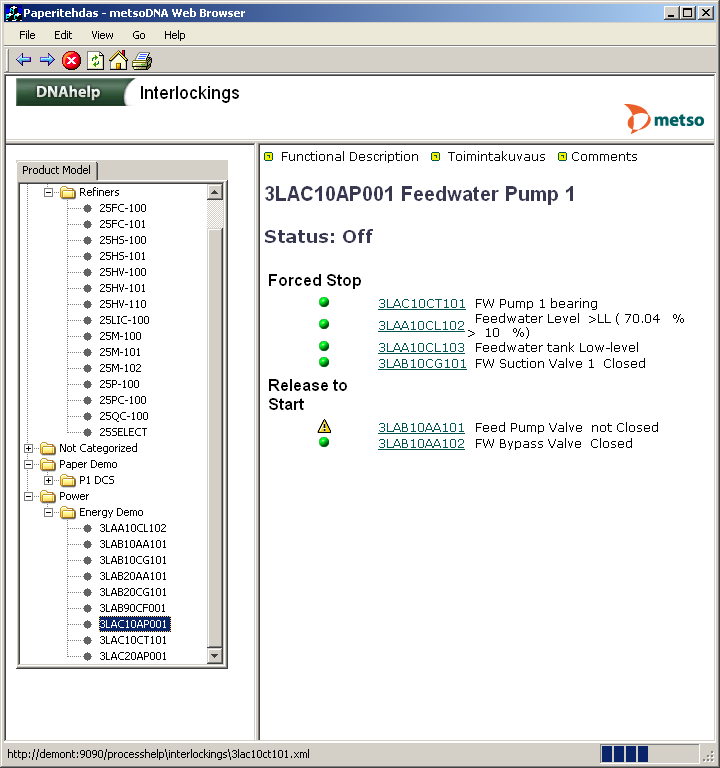Select tree item 25SELECT
720x768 pixels.
click(x=123, y=432)
